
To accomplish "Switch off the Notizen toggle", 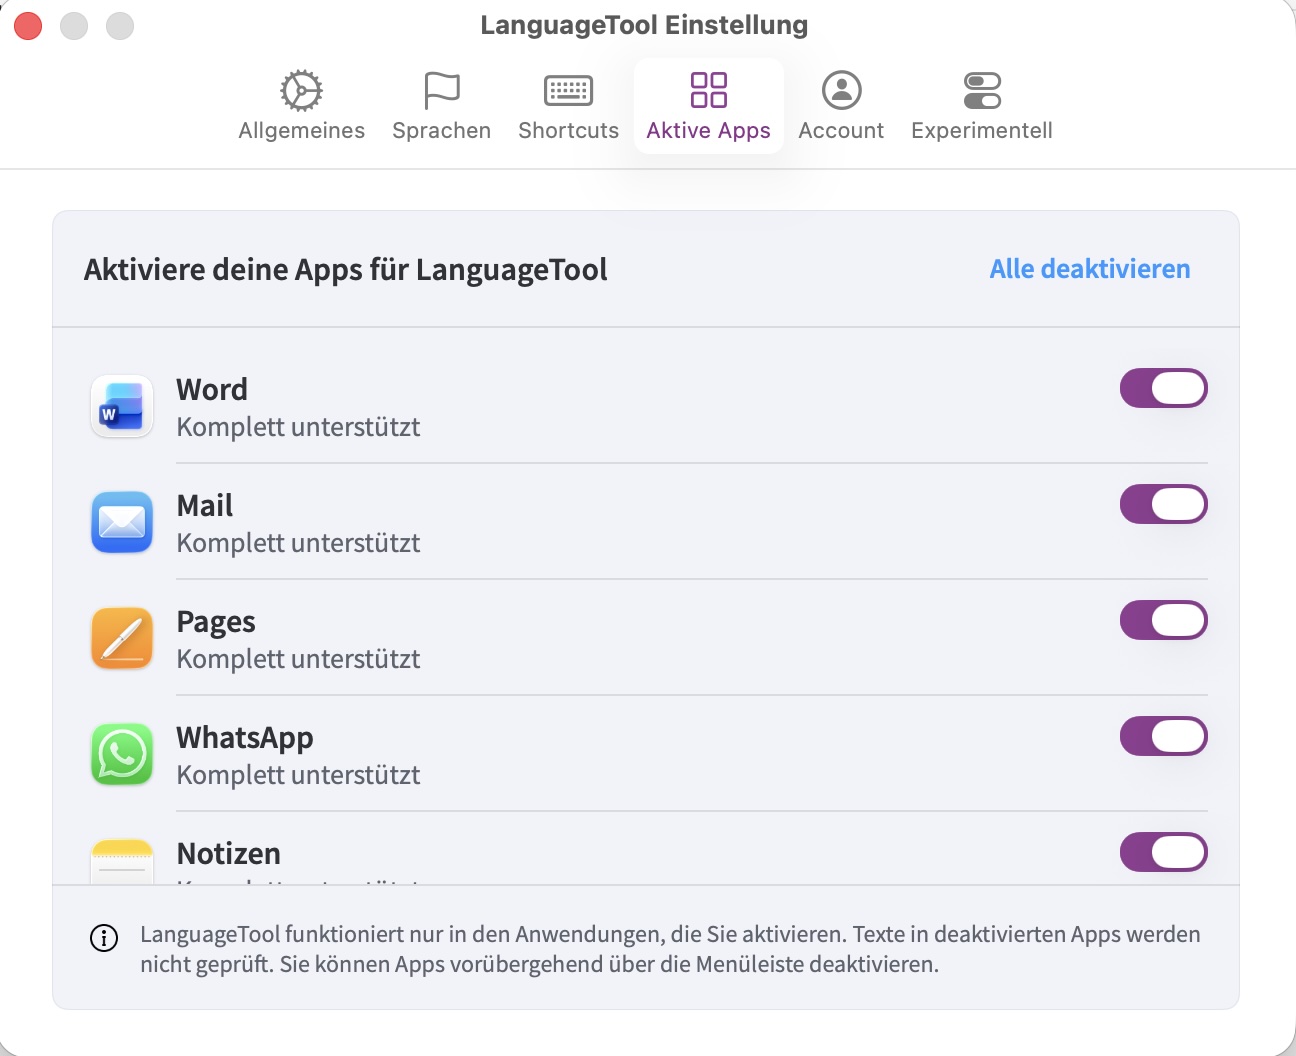I will coord(1163,853).
